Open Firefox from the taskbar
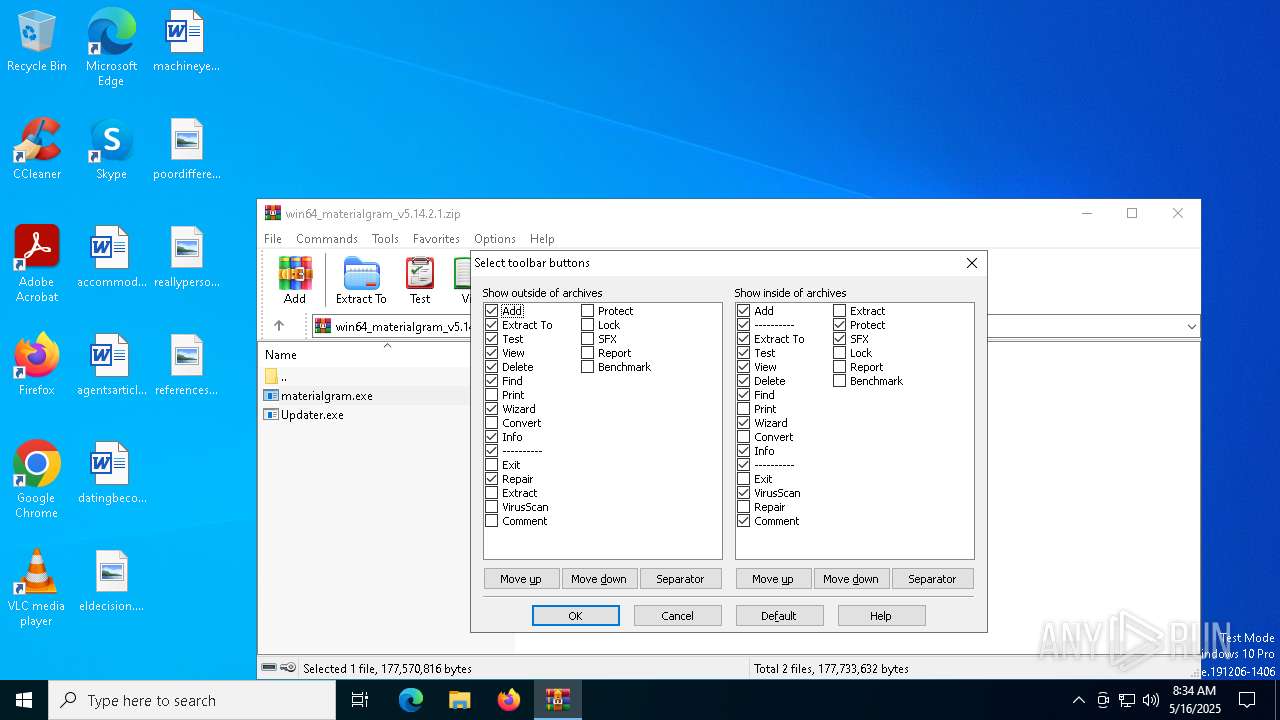 click(509, 700)
